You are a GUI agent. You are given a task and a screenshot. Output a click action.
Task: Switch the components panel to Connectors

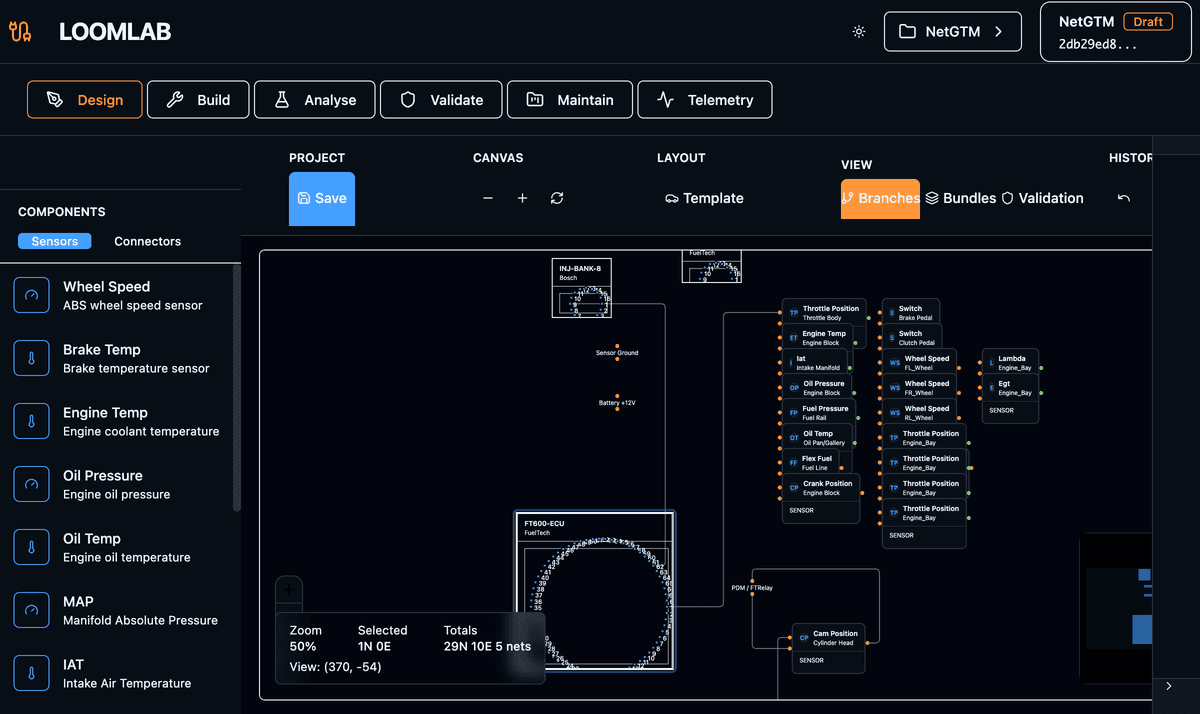point(147,241)
